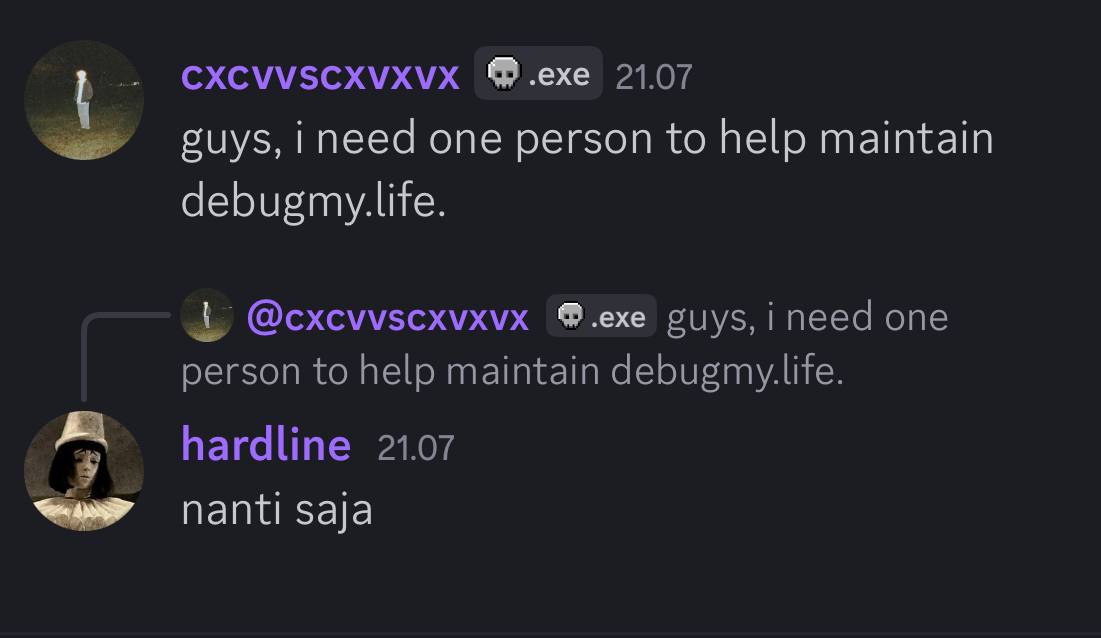Click the .exe text in reply preview tag
Image resolution: width=1101 pixels, height=638 pixels.
pyautogui.click(x=619, y=318)
